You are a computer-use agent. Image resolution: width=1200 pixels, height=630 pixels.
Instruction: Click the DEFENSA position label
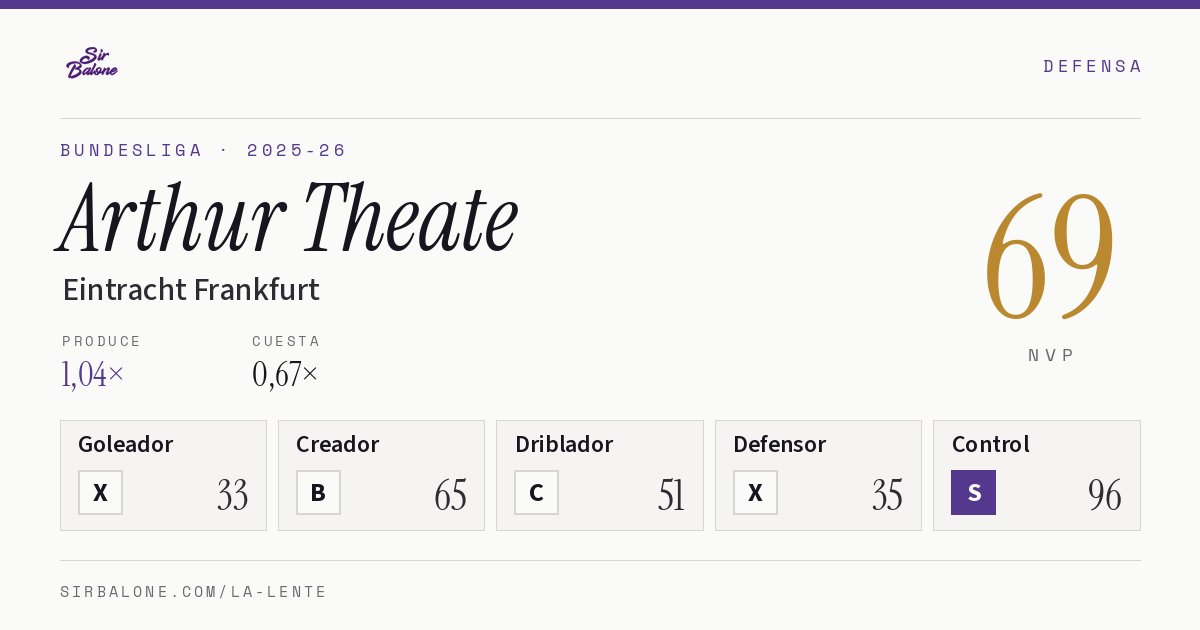1092,66
